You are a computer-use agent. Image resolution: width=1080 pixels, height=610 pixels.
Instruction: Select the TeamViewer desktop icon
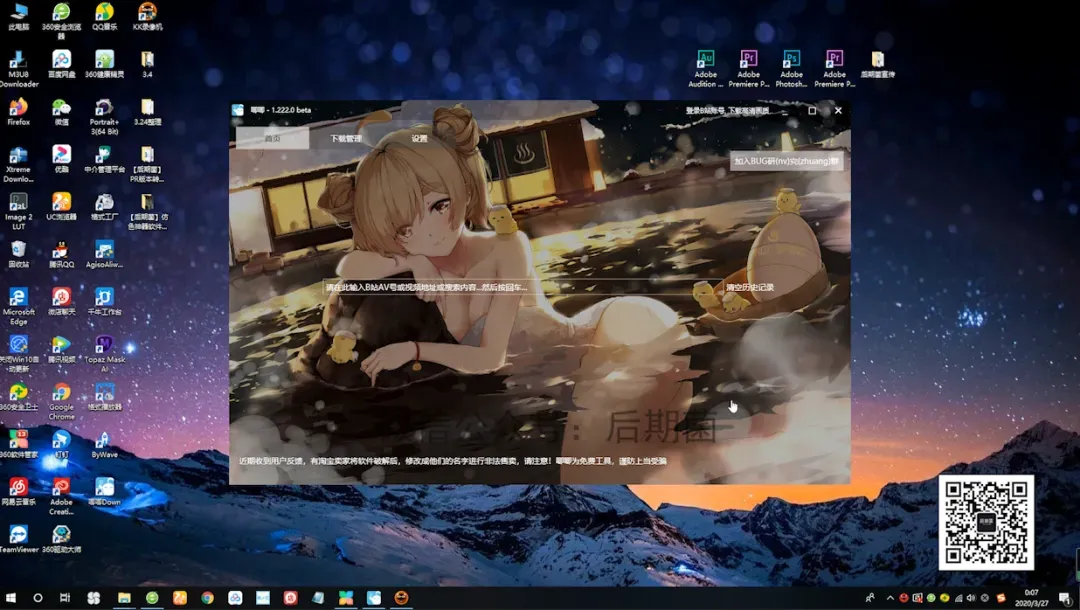[x=19, y=540]
